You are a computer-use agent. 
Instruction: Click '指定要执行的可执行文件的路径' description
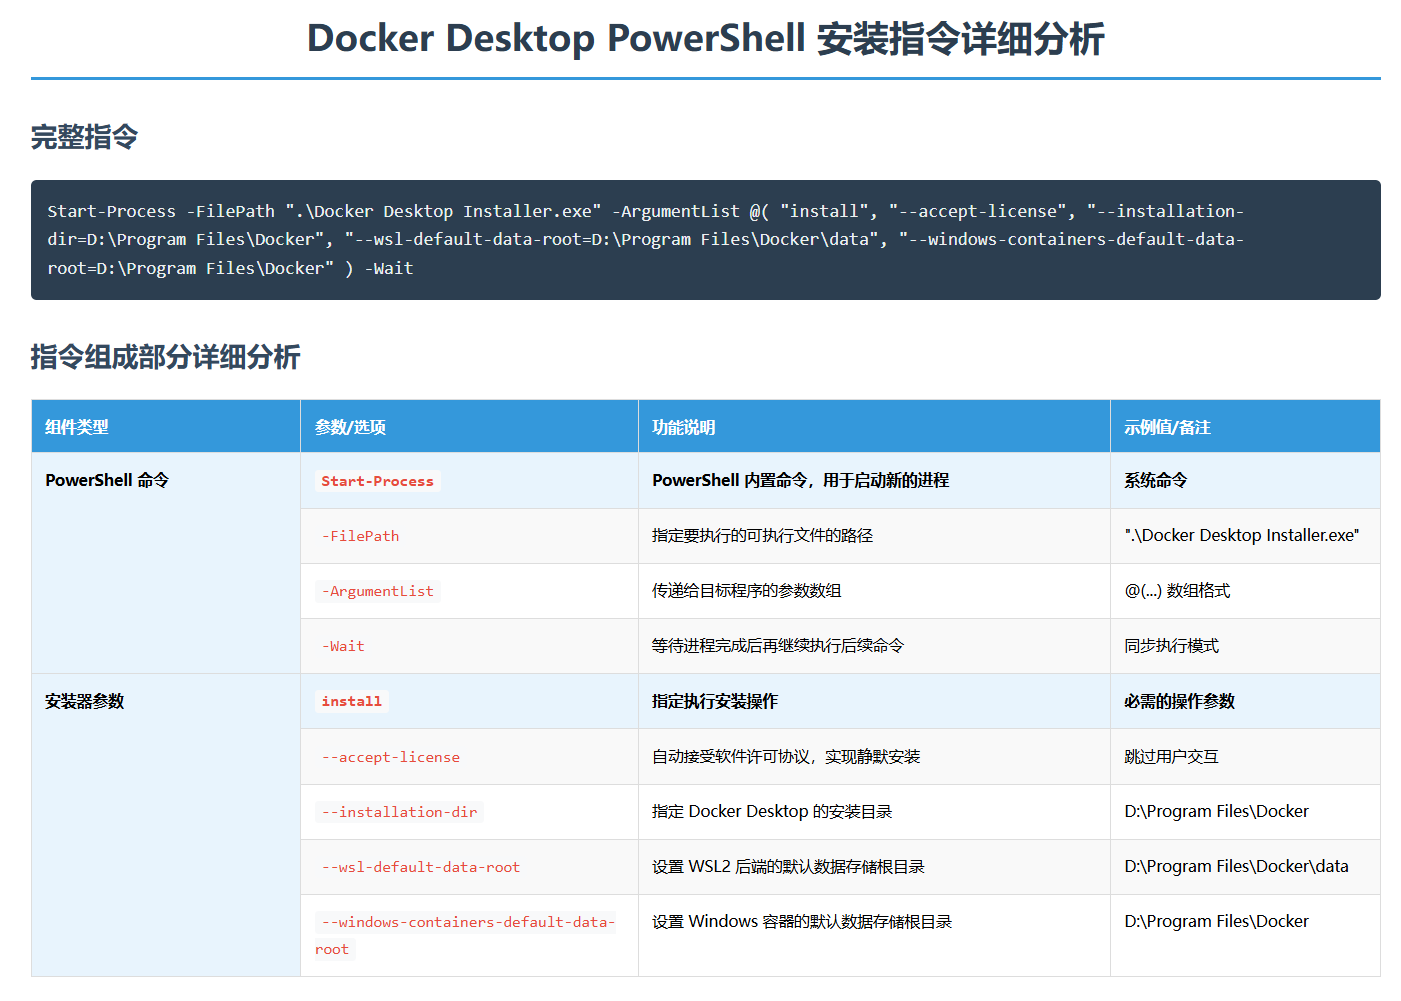762,535
